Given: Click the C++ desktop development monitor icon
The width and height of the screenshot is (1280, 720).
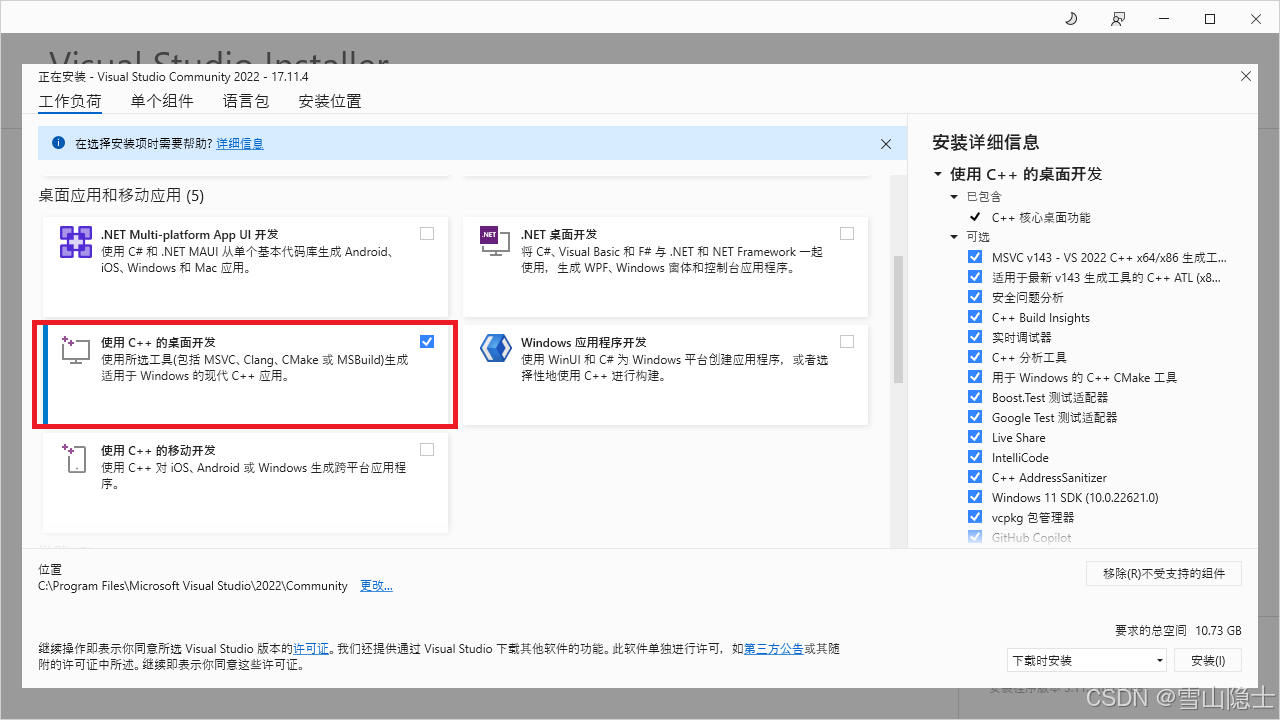Looking at the screenshot, I should click(76, 349).
